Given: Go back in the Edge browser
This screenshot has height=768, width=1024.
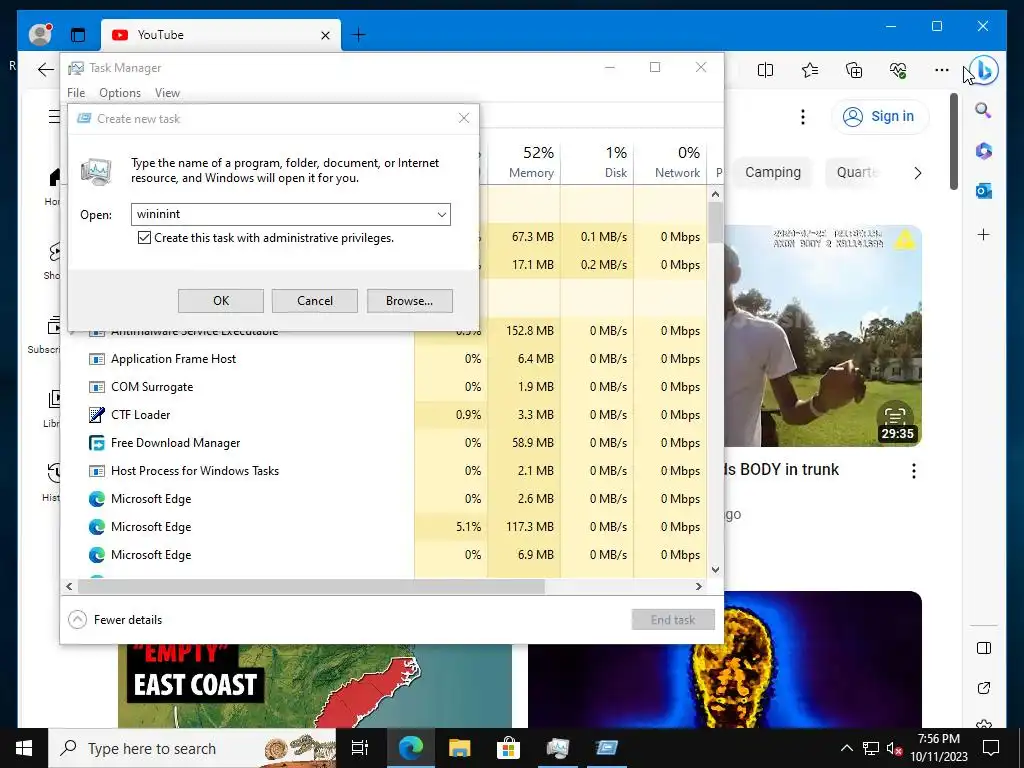Looking at the screenshot, I should (46, 69).
